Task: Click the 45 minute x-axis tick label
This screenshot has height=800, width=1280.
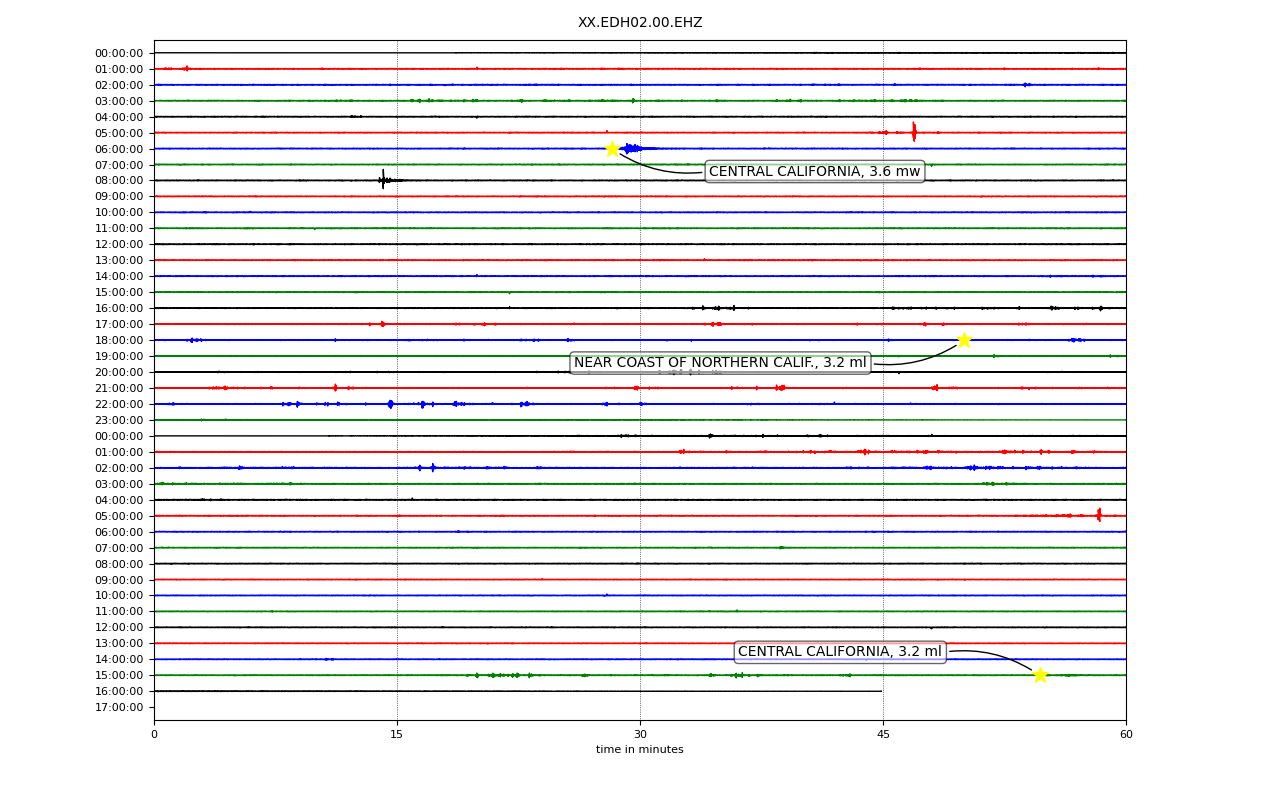Action: (883, 735)
